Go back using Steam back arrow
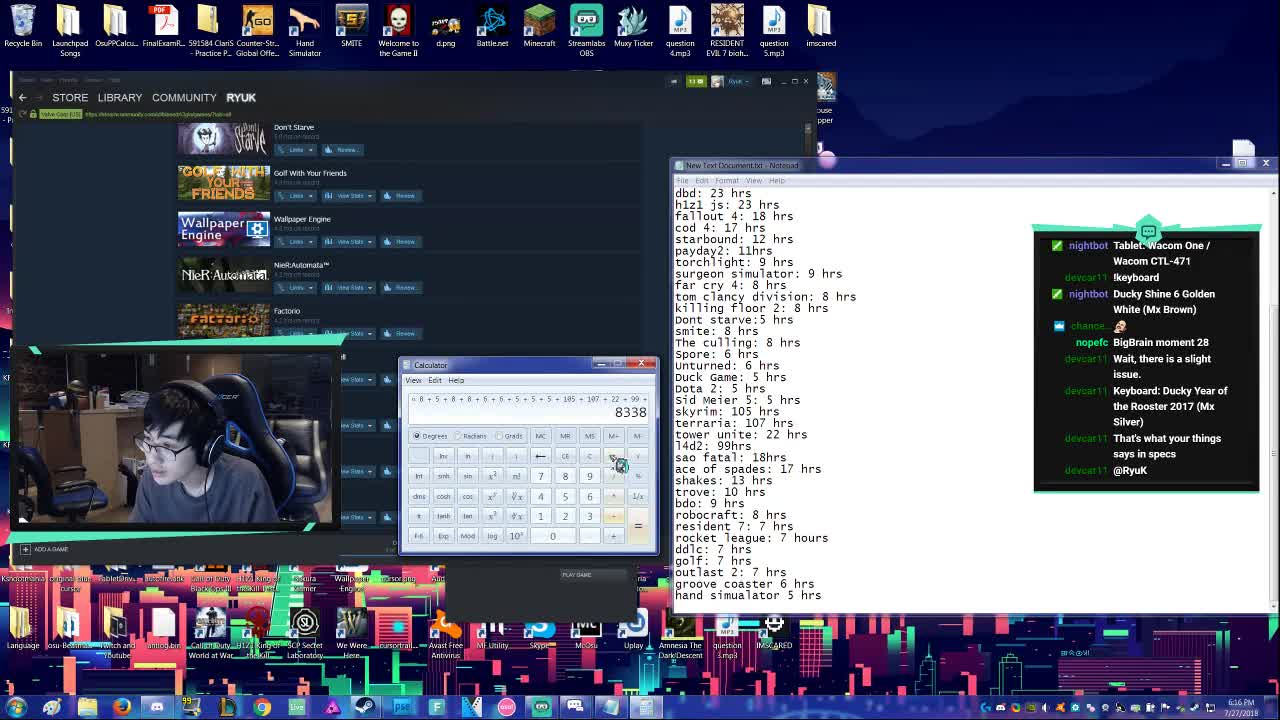 (x=22, y=97)
